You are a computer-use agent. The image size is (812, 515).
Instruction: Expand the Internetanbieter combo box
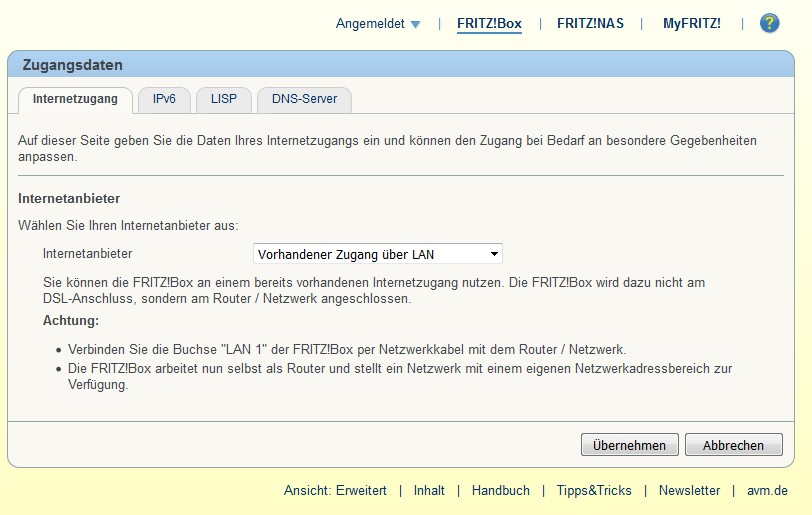pos(377,254)
